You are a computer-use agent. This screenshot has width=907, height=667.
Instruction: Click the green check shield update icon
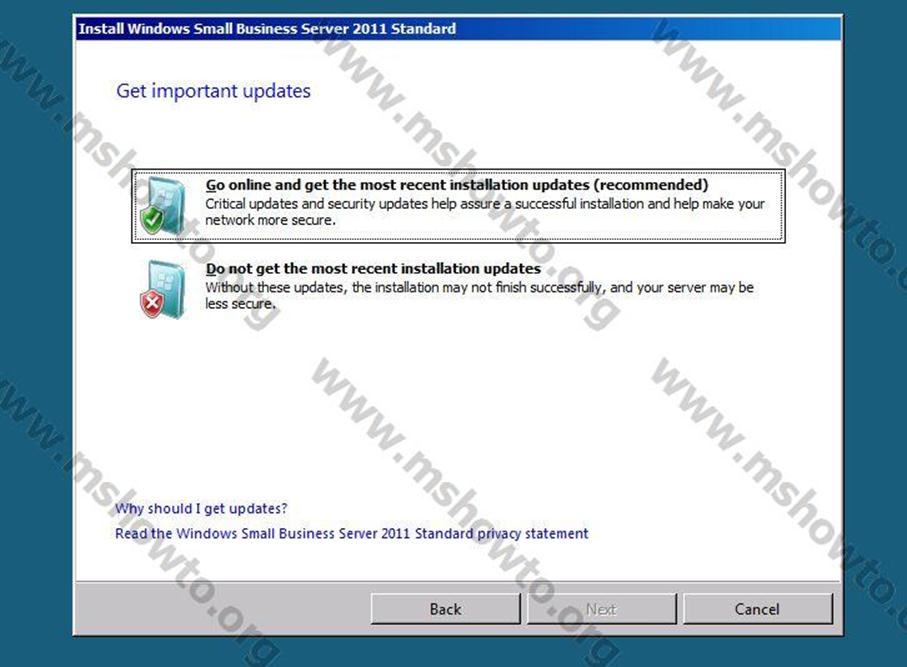(163, 206)
